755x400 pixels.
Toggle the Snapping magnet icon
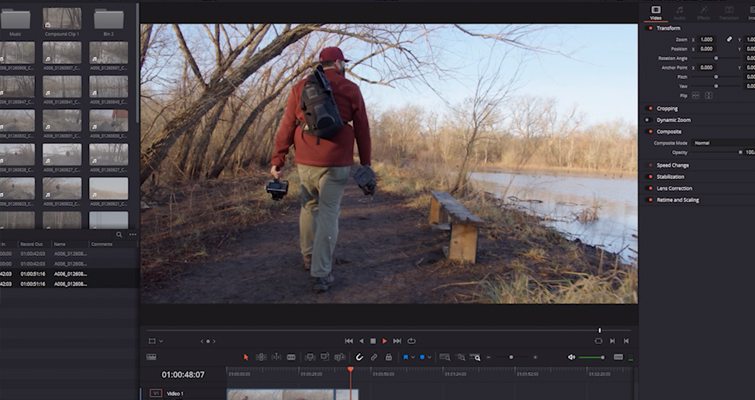(359, 357)
